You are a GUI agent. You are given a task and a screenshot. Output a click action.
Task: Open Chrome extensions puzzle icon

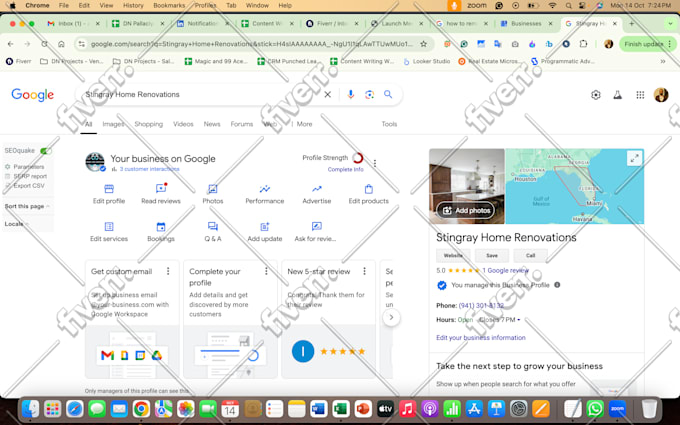tap(583, 44)
